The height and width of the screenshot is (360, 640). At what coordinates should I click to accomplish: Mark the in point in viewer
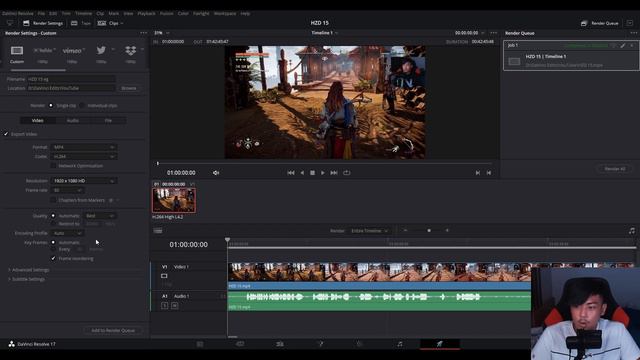tap(478, 173)
